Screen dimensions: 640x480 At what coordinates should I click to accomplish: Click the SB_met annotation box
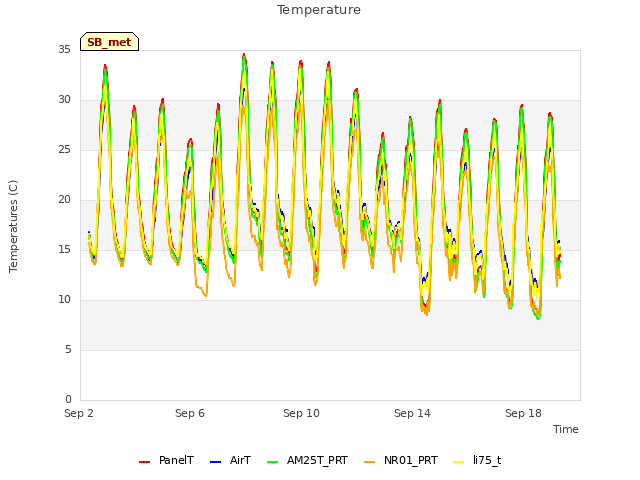[x=109, y=42]
